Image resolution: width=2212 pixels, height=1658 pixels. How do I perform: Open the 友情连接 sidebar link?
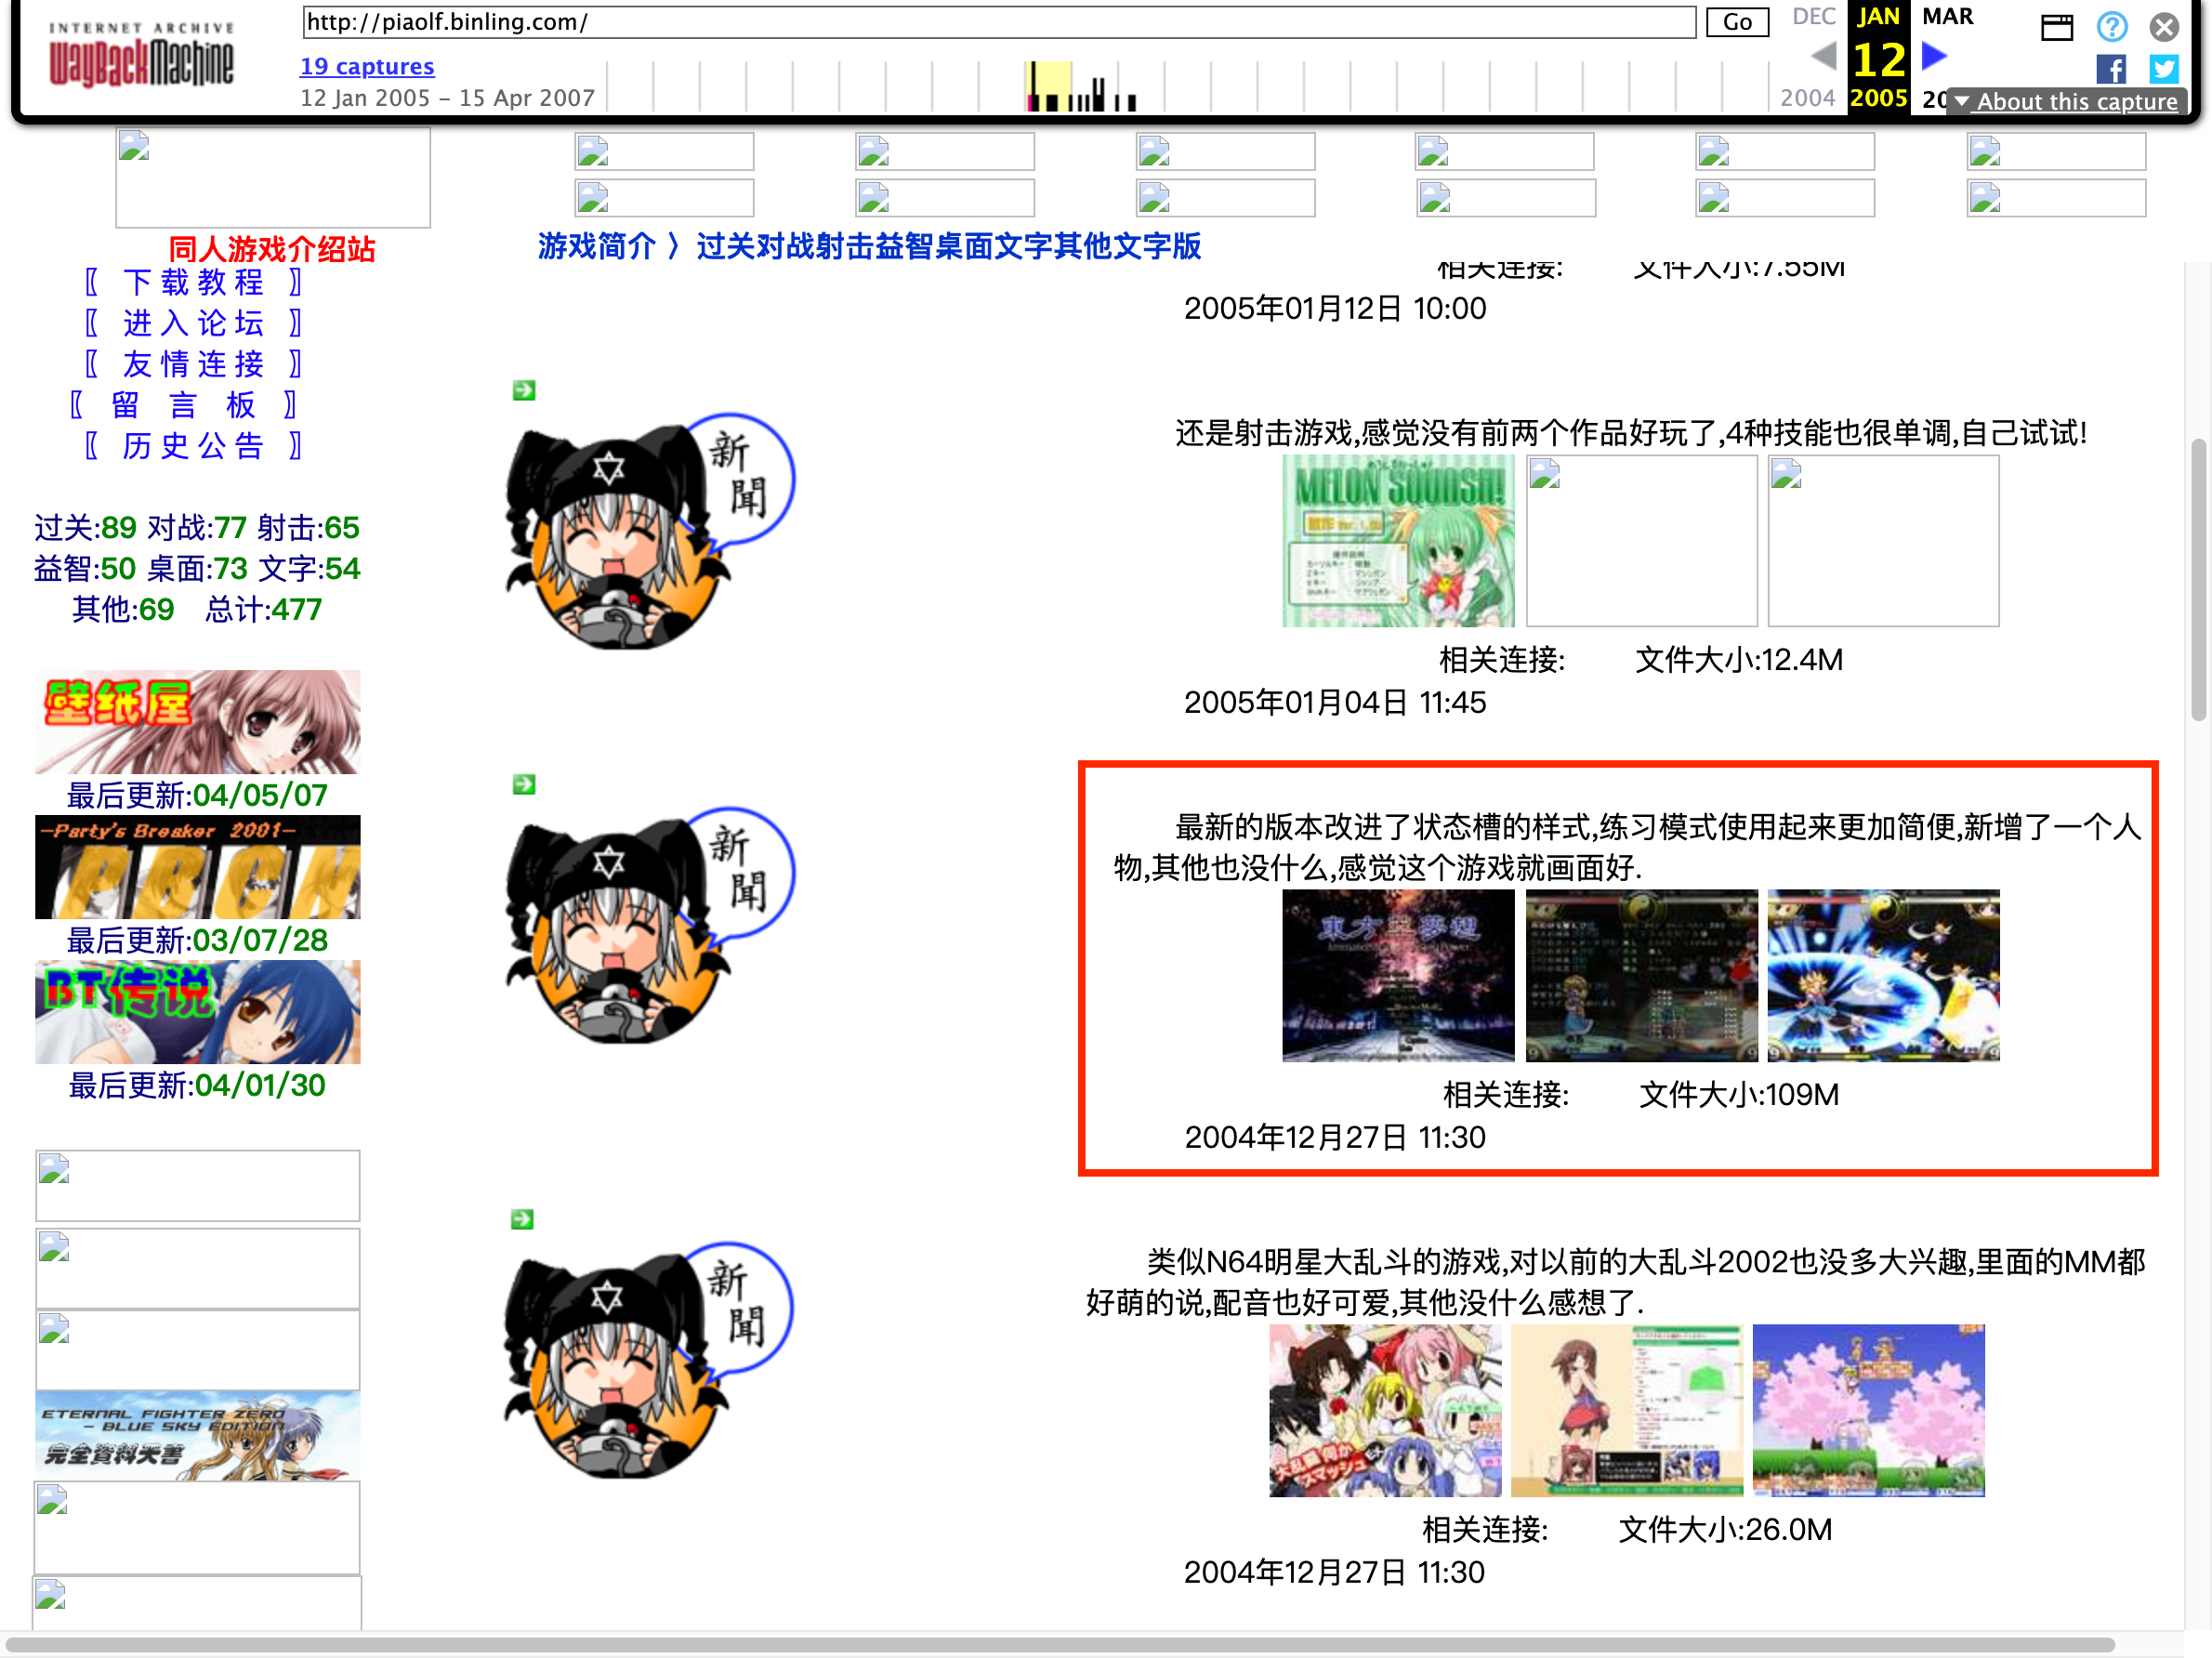pos(194,364)
